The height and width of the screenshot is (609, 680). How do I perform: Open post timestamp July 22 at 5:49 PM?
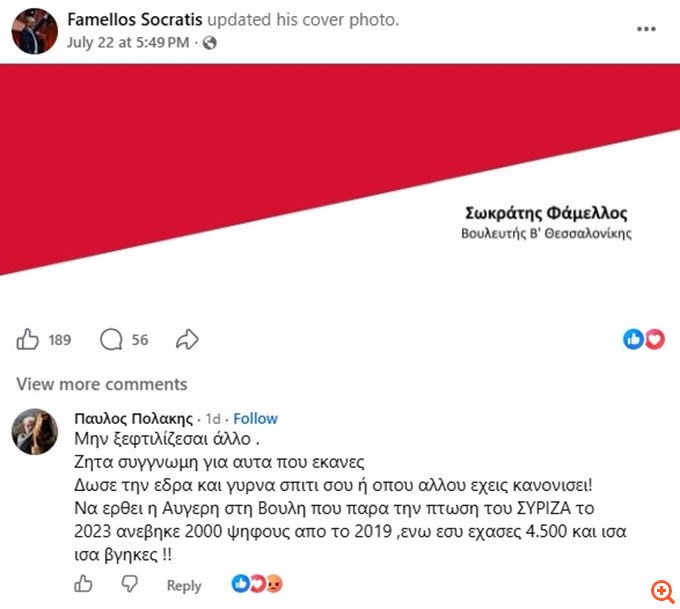[128, 43]
